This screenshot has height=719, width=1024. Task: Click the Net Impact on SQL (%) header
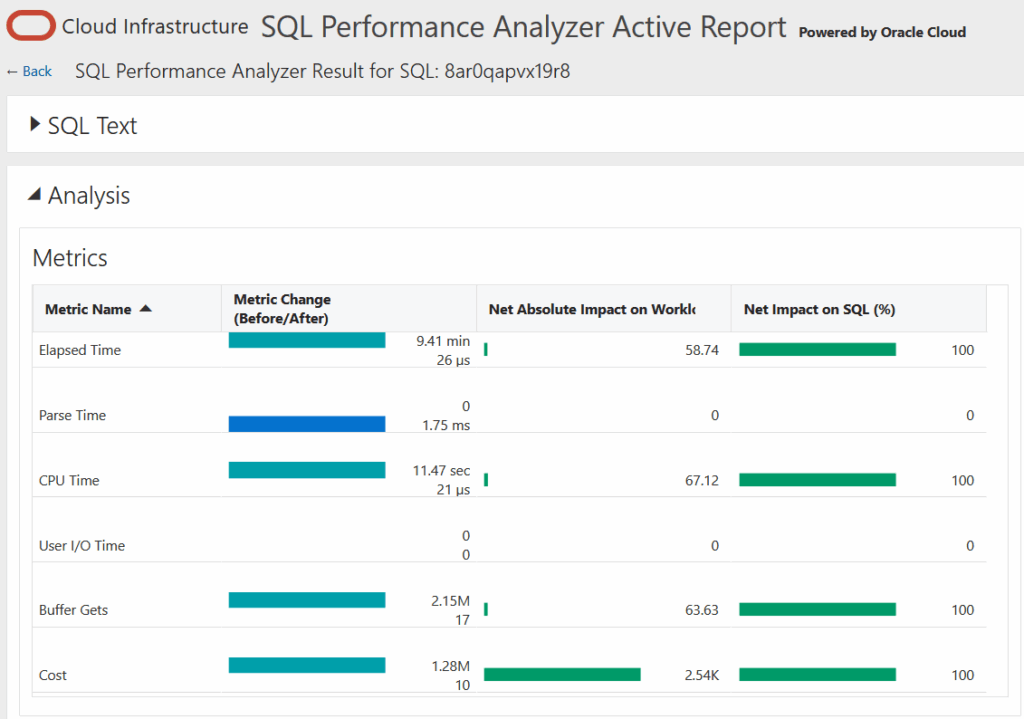pyautogui.click(x=819, y=310)
